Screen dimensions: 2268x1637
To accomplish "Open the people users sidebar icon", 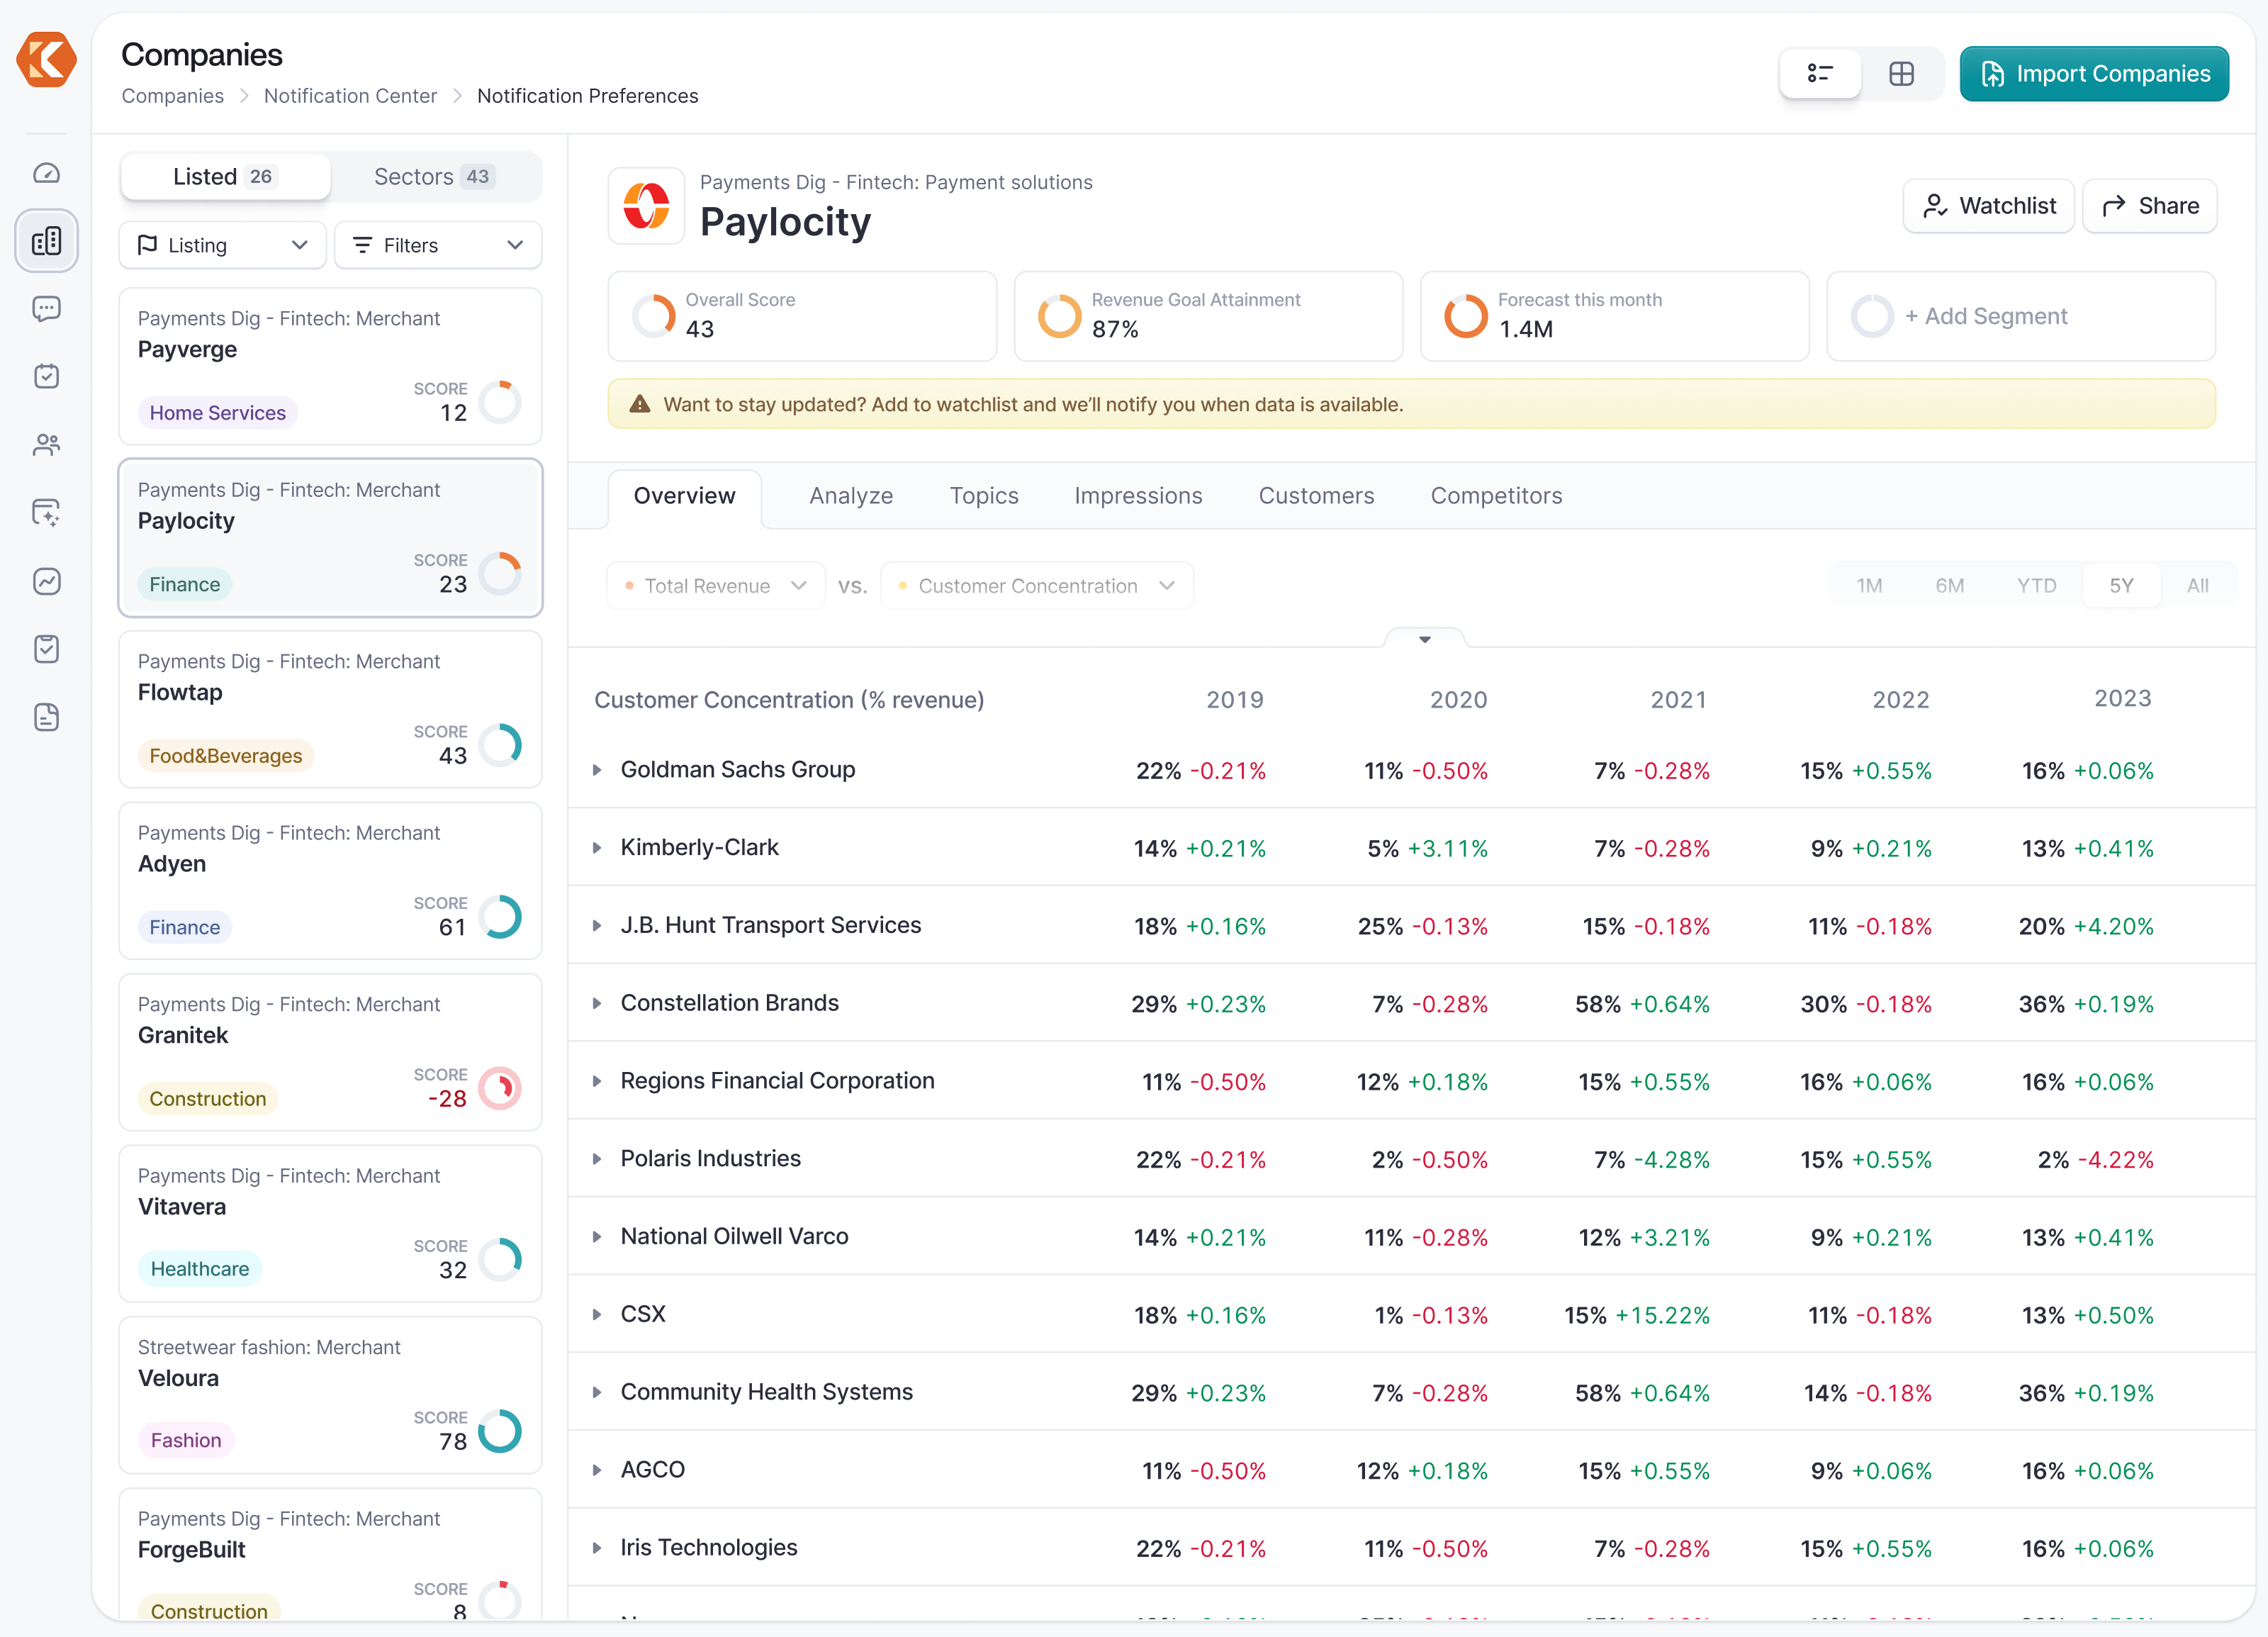I will (x=46, y=445).
